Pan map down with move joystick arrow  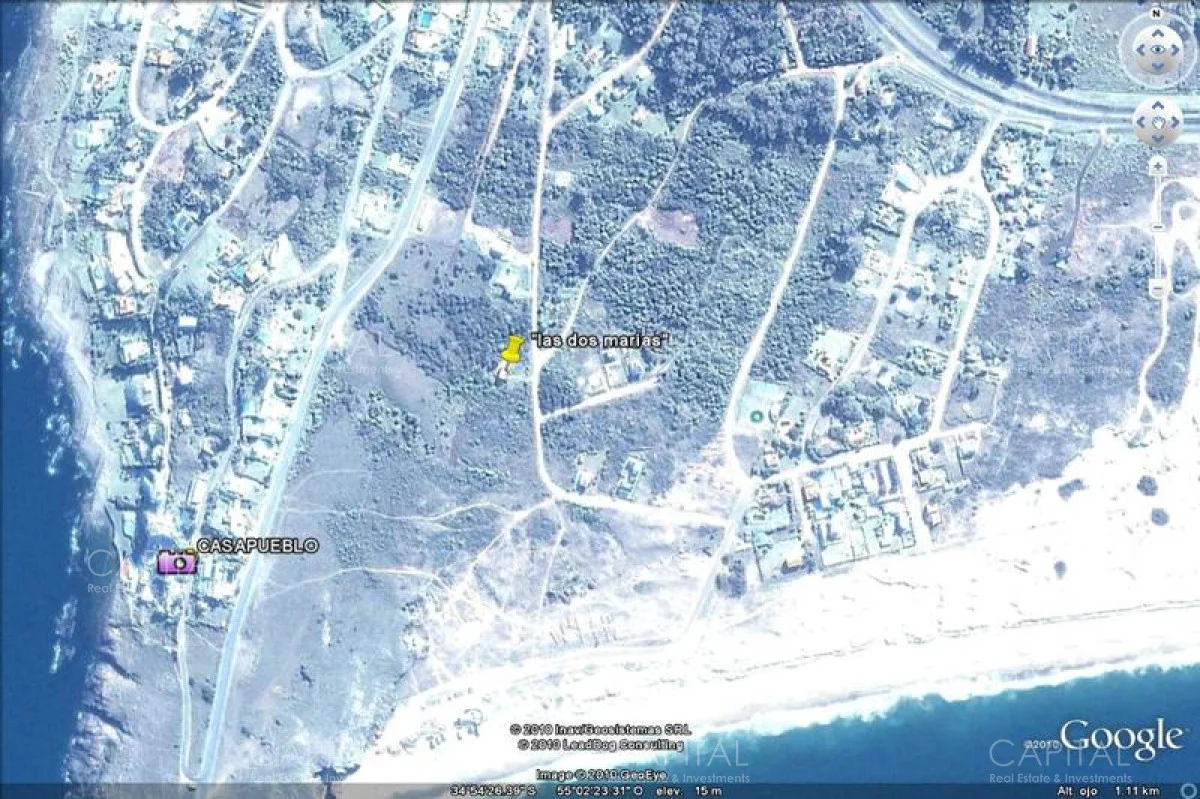1157,139
